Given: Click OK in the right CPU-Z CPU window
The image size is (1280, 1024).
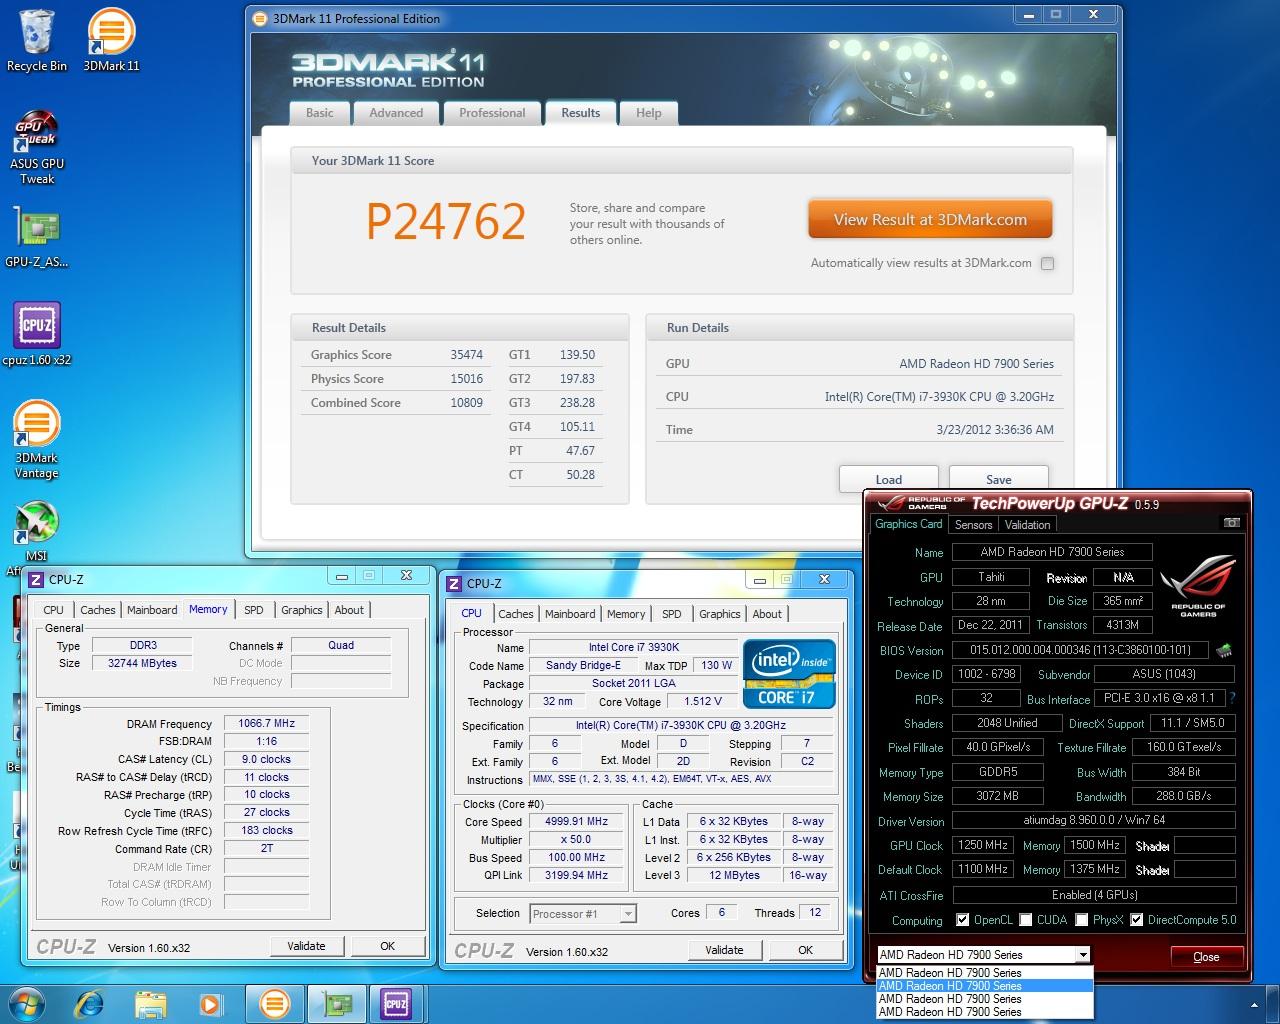Looking at the screenshot, I should coord(806,950).
